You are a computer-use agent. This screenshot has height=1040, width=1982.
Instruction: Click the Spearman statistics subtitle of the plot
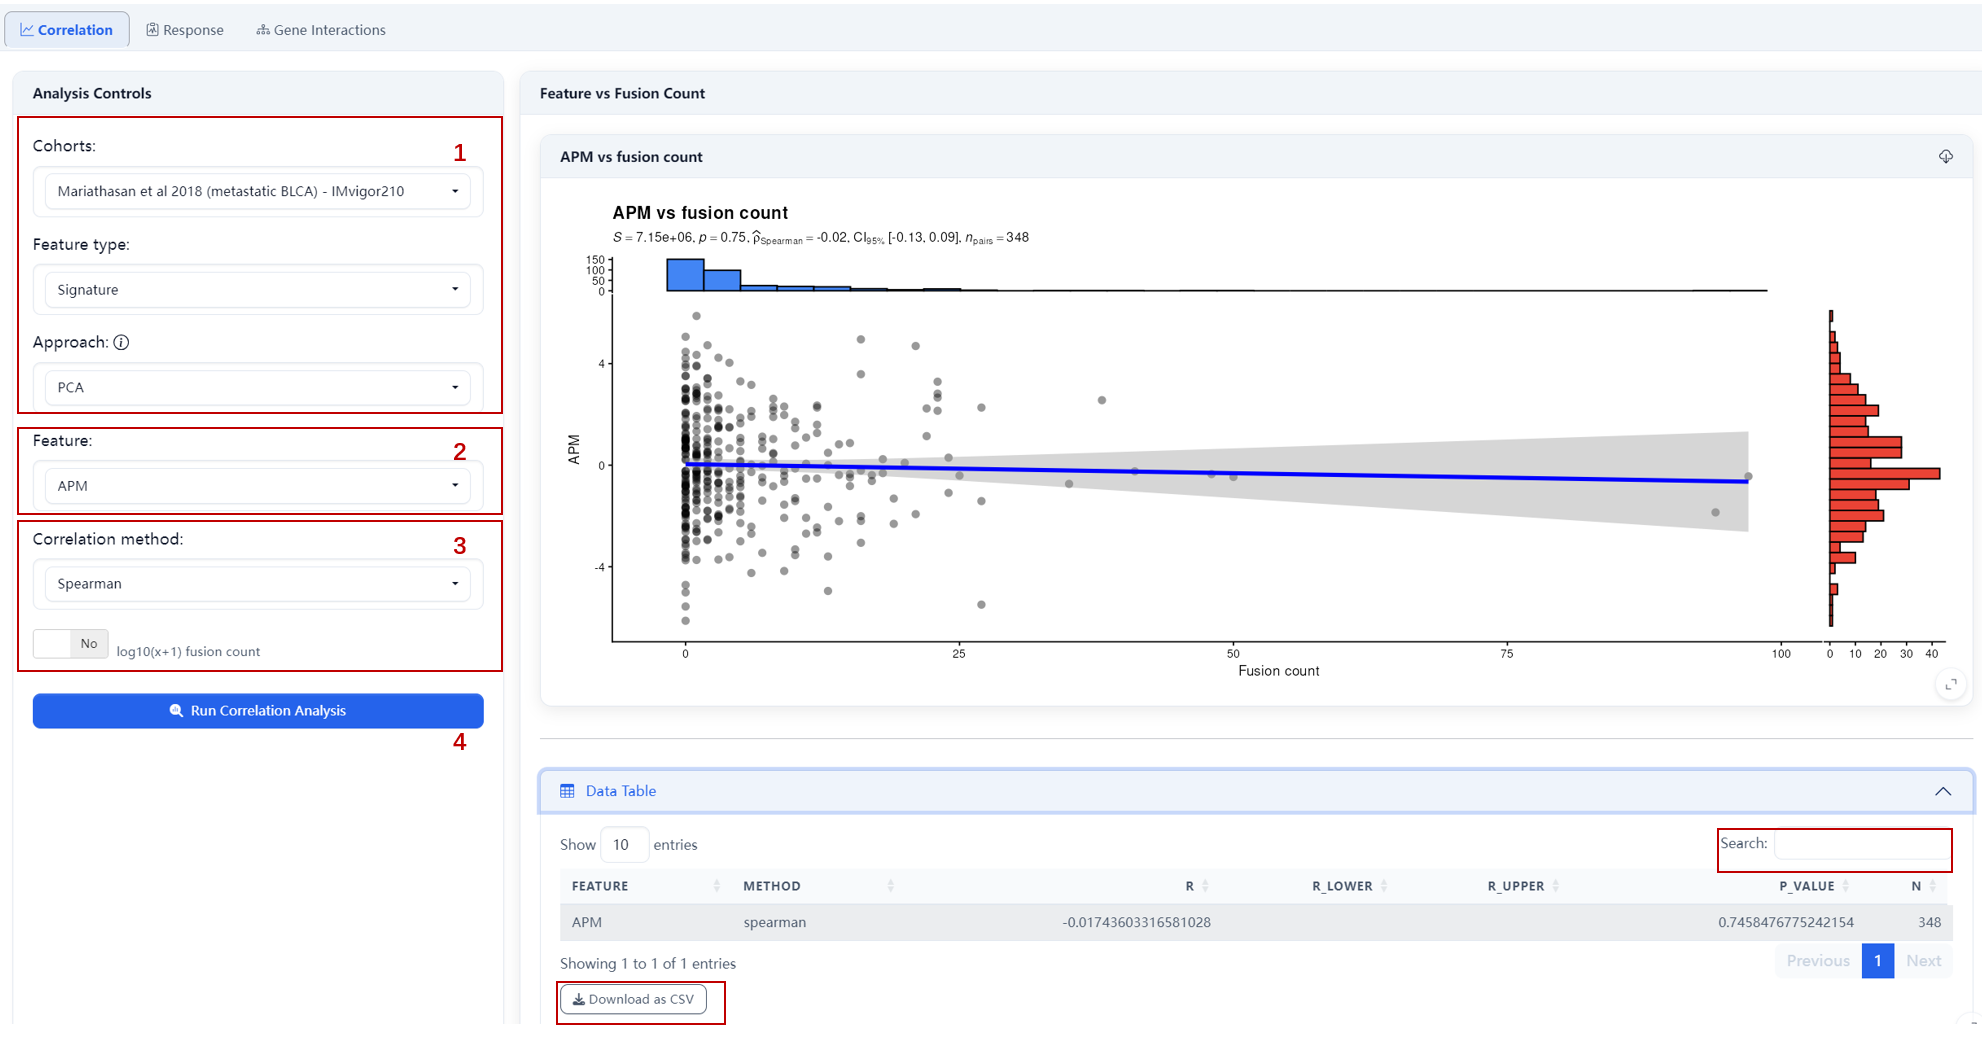[x=820, y=238]
